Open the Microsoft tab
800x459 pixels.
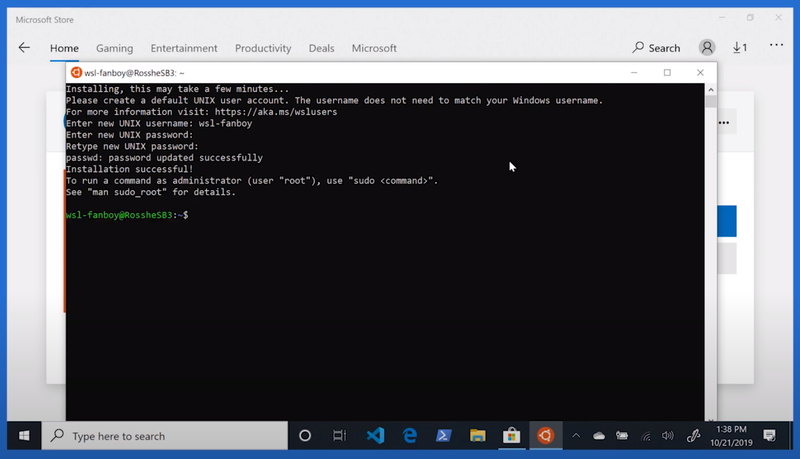[x=374, y=48]
